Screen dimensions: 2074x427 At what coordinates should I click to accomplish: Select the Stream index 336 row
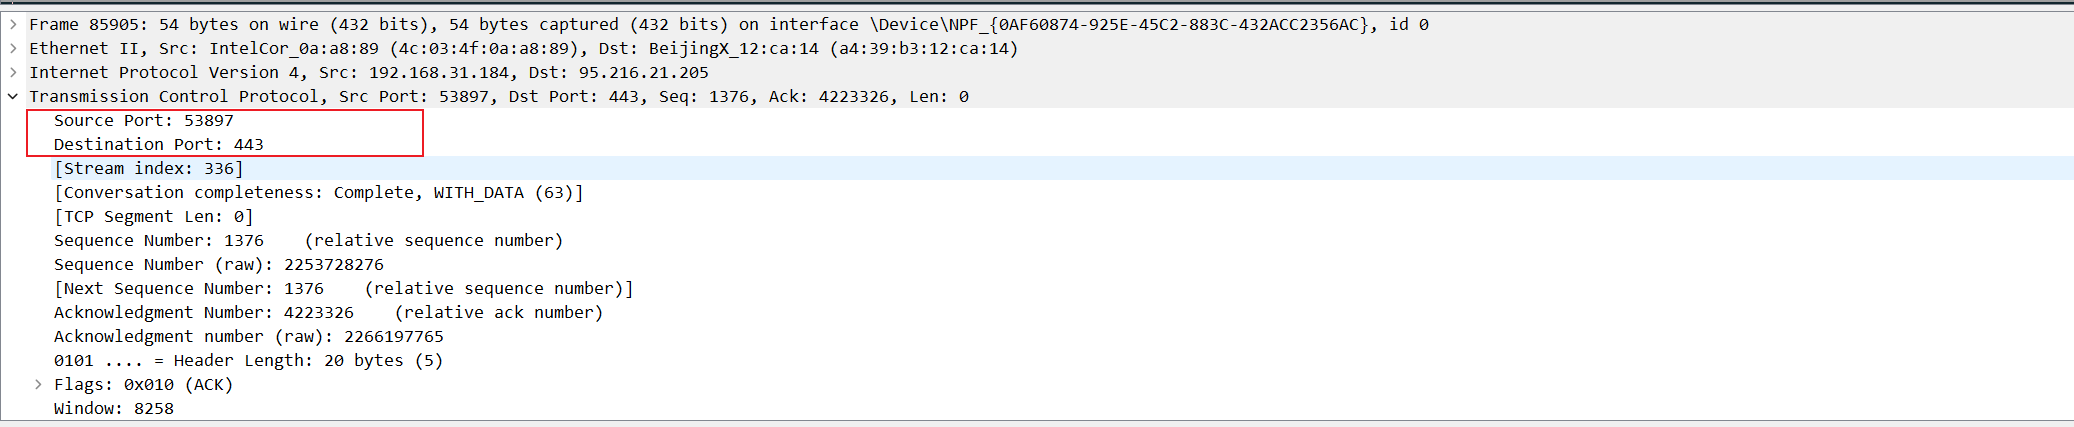(x=1037, y=168)
